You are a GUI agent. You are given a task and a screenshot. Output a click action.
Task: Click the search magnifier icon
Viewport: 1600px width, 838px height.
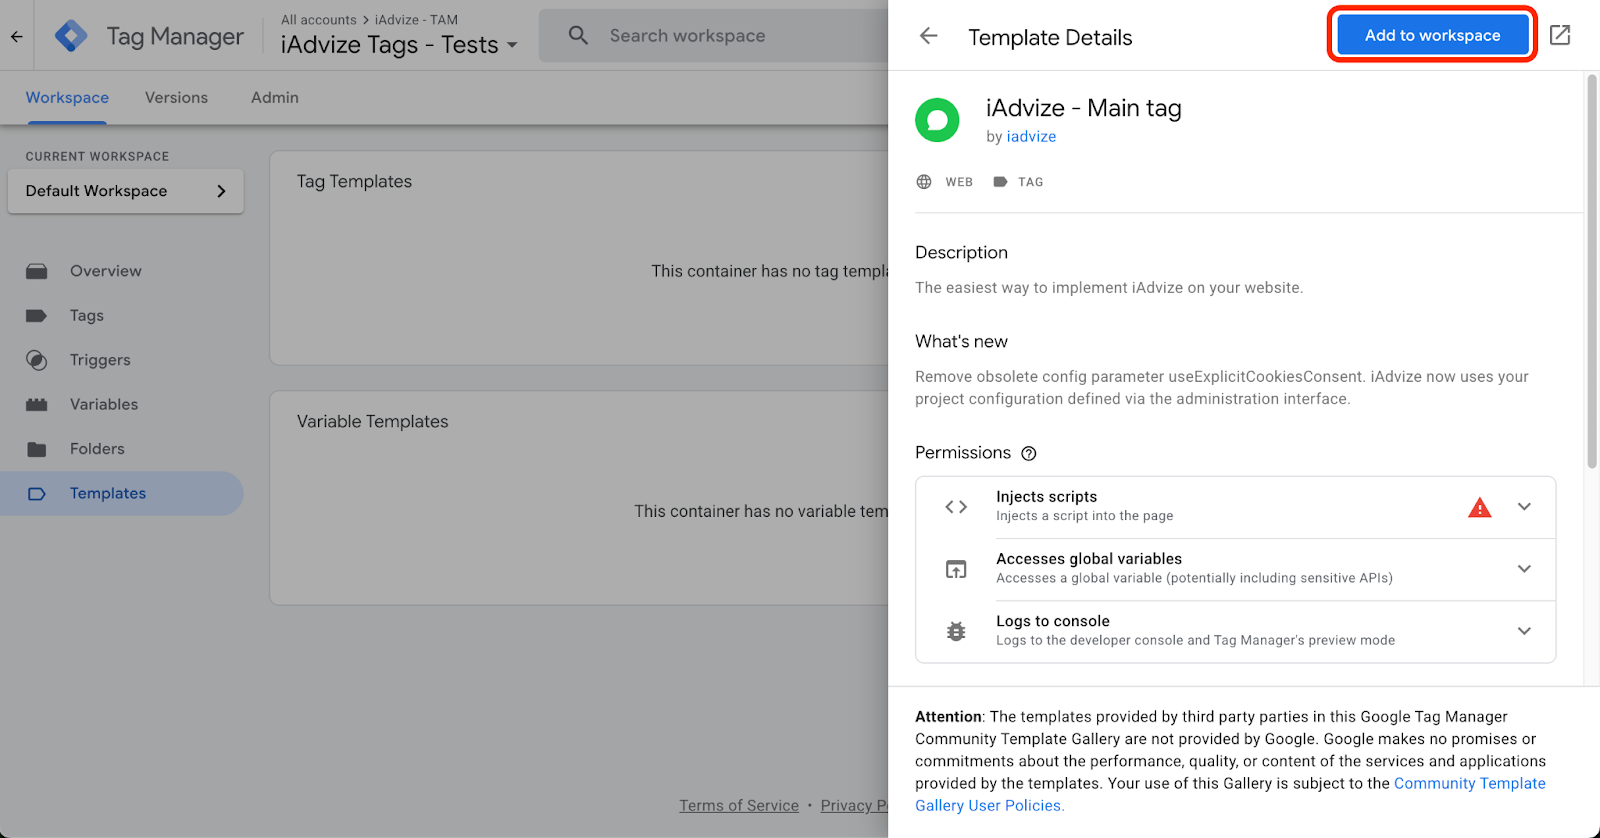coord(578,36)
